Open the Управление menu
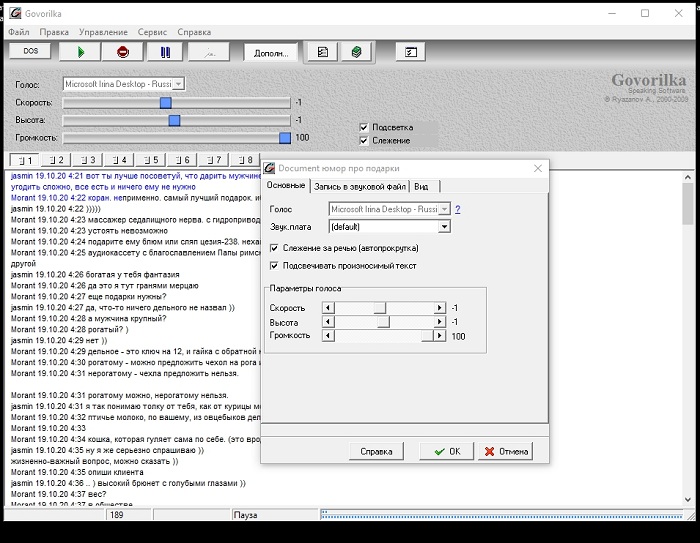This screenshot has width=700, height=543. (103, 32)
